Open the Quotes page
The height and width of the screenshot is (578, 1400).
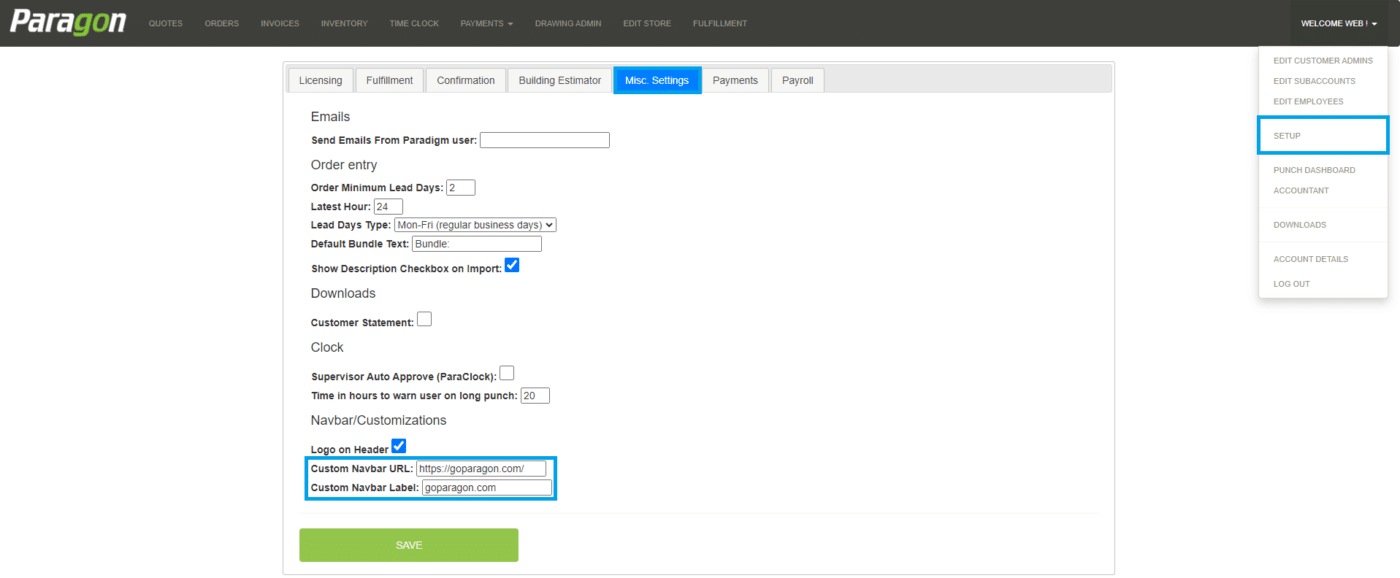[x=165, y=23]
